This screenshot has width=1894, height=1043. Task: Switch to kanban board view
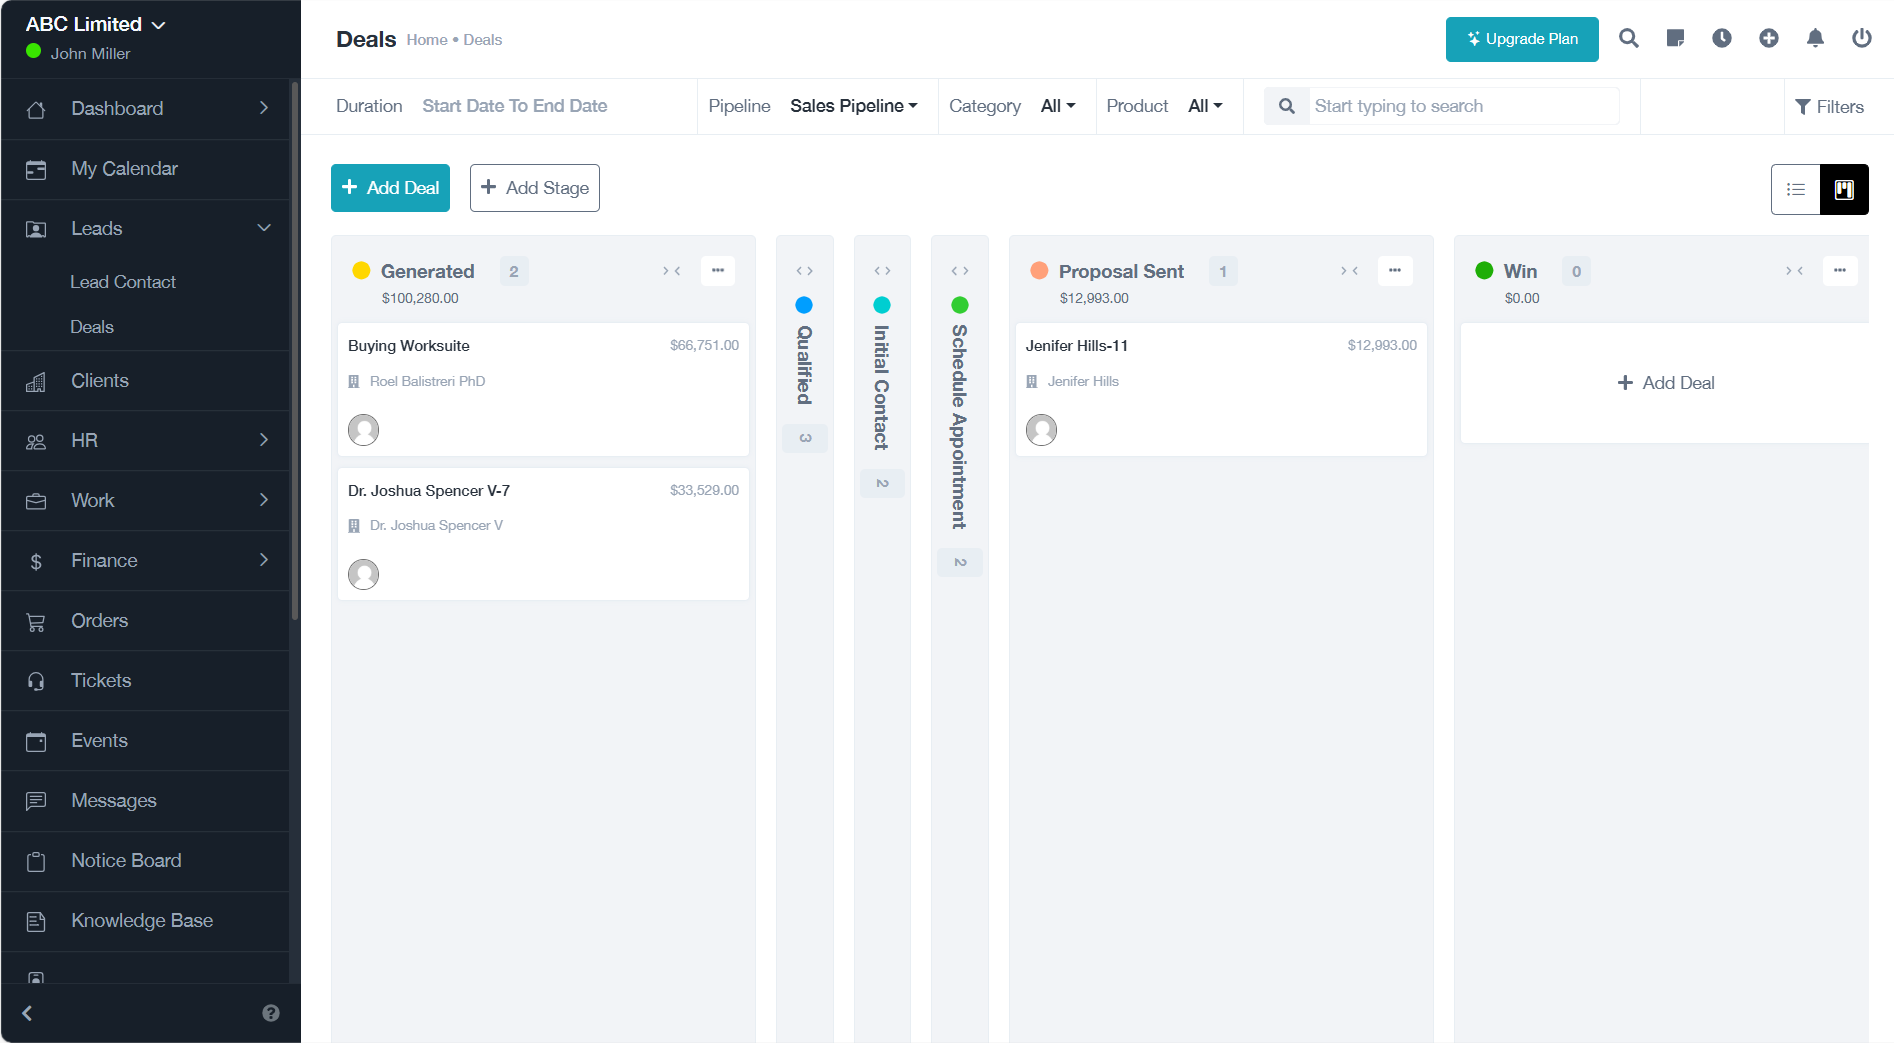tap(1843, 190)
